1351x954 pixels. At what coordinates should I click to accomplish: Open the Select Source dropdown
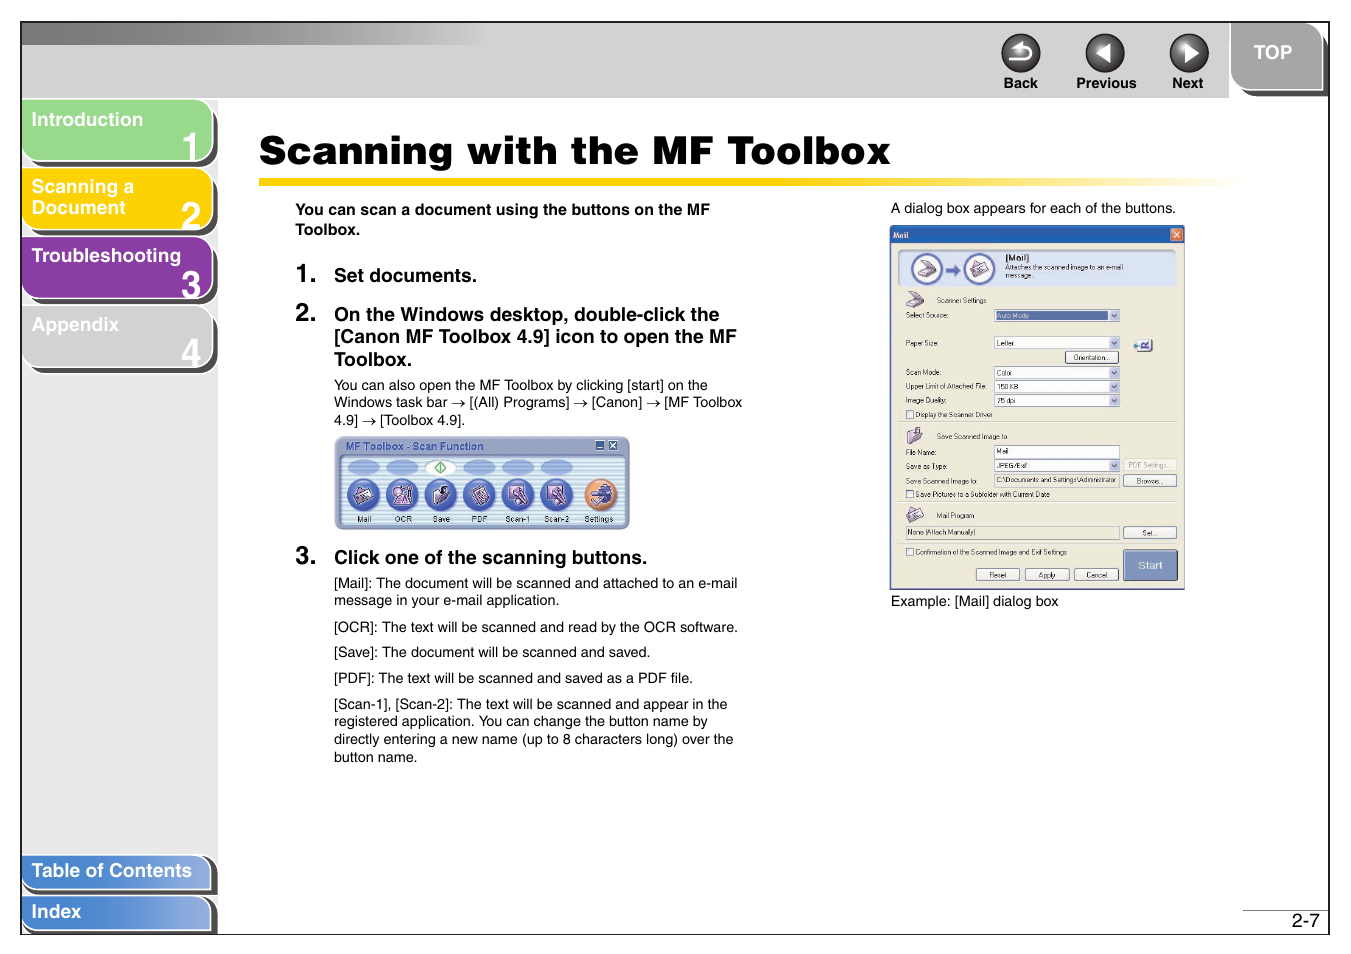[1057, 316]
